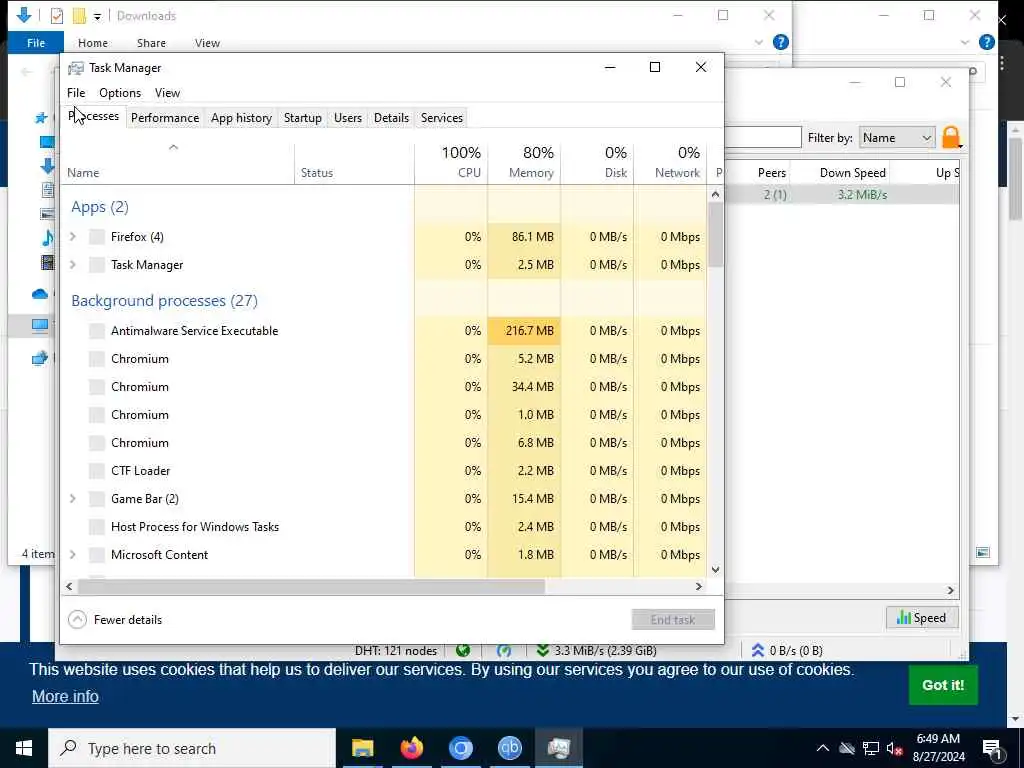Click the Speed button in qBittorrent
Viewport: 1024px width, 768px height.
921,618
